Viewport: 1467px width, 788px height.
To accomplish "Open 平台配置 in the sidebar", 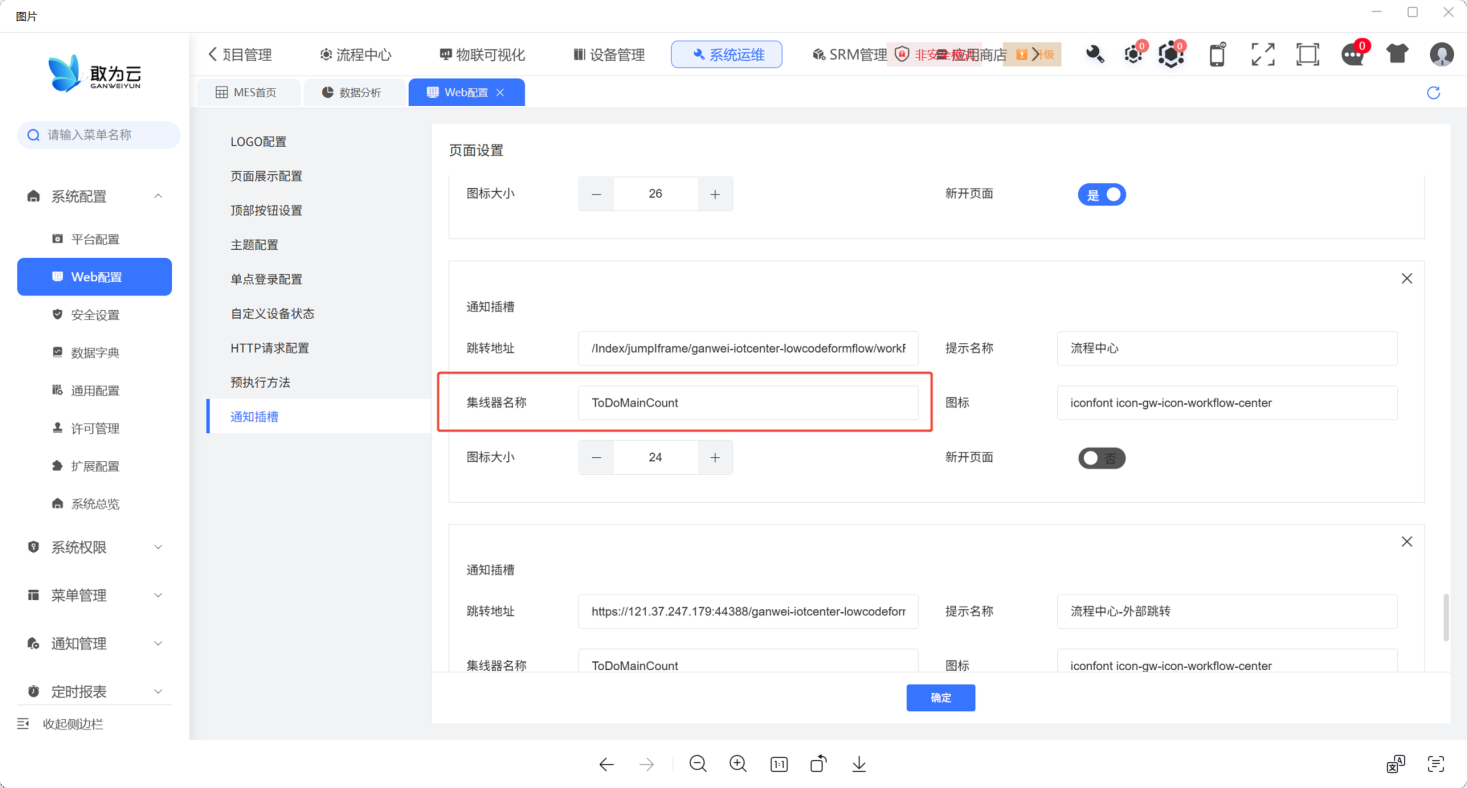I will click(95, 240).
